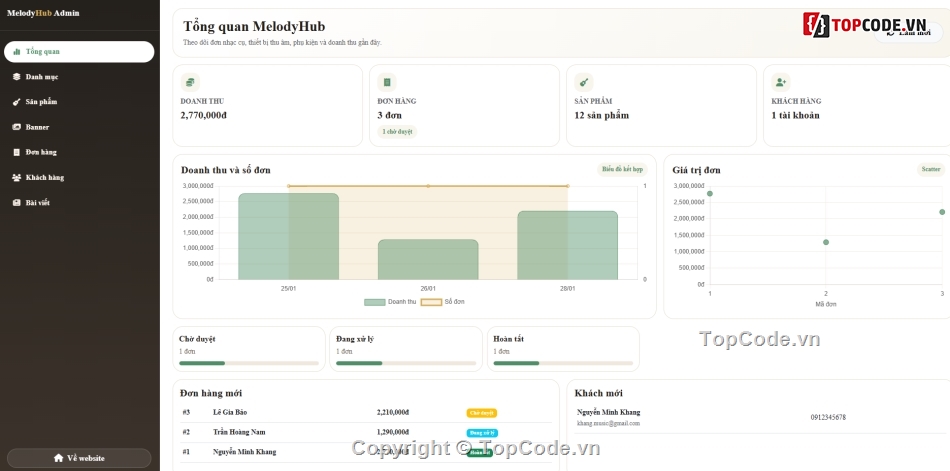Click the Bài viết newspaper icon
The width and height of the screenshot is (950, 471).
[16, 203]
